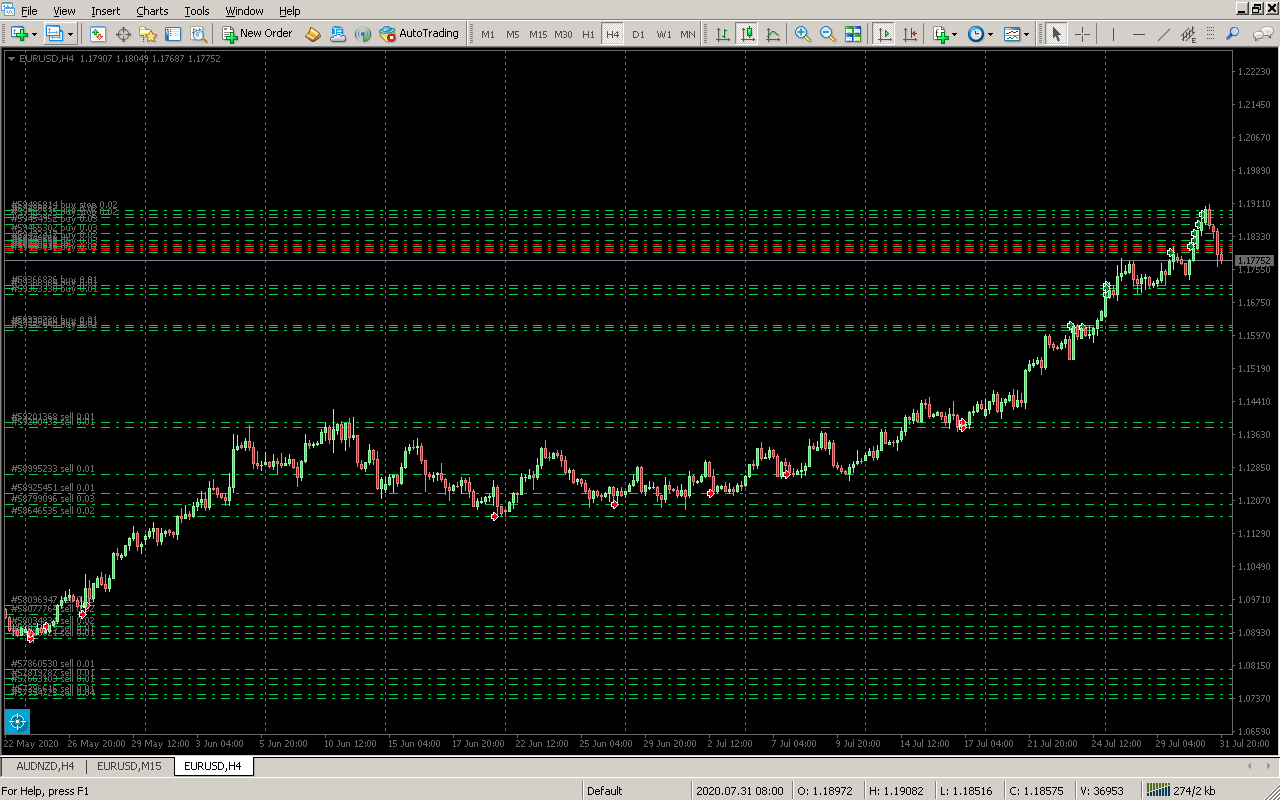Open the Tools menu
Image resolution: width=1280 pixels, height=800 pixels.
coord(197,11)
